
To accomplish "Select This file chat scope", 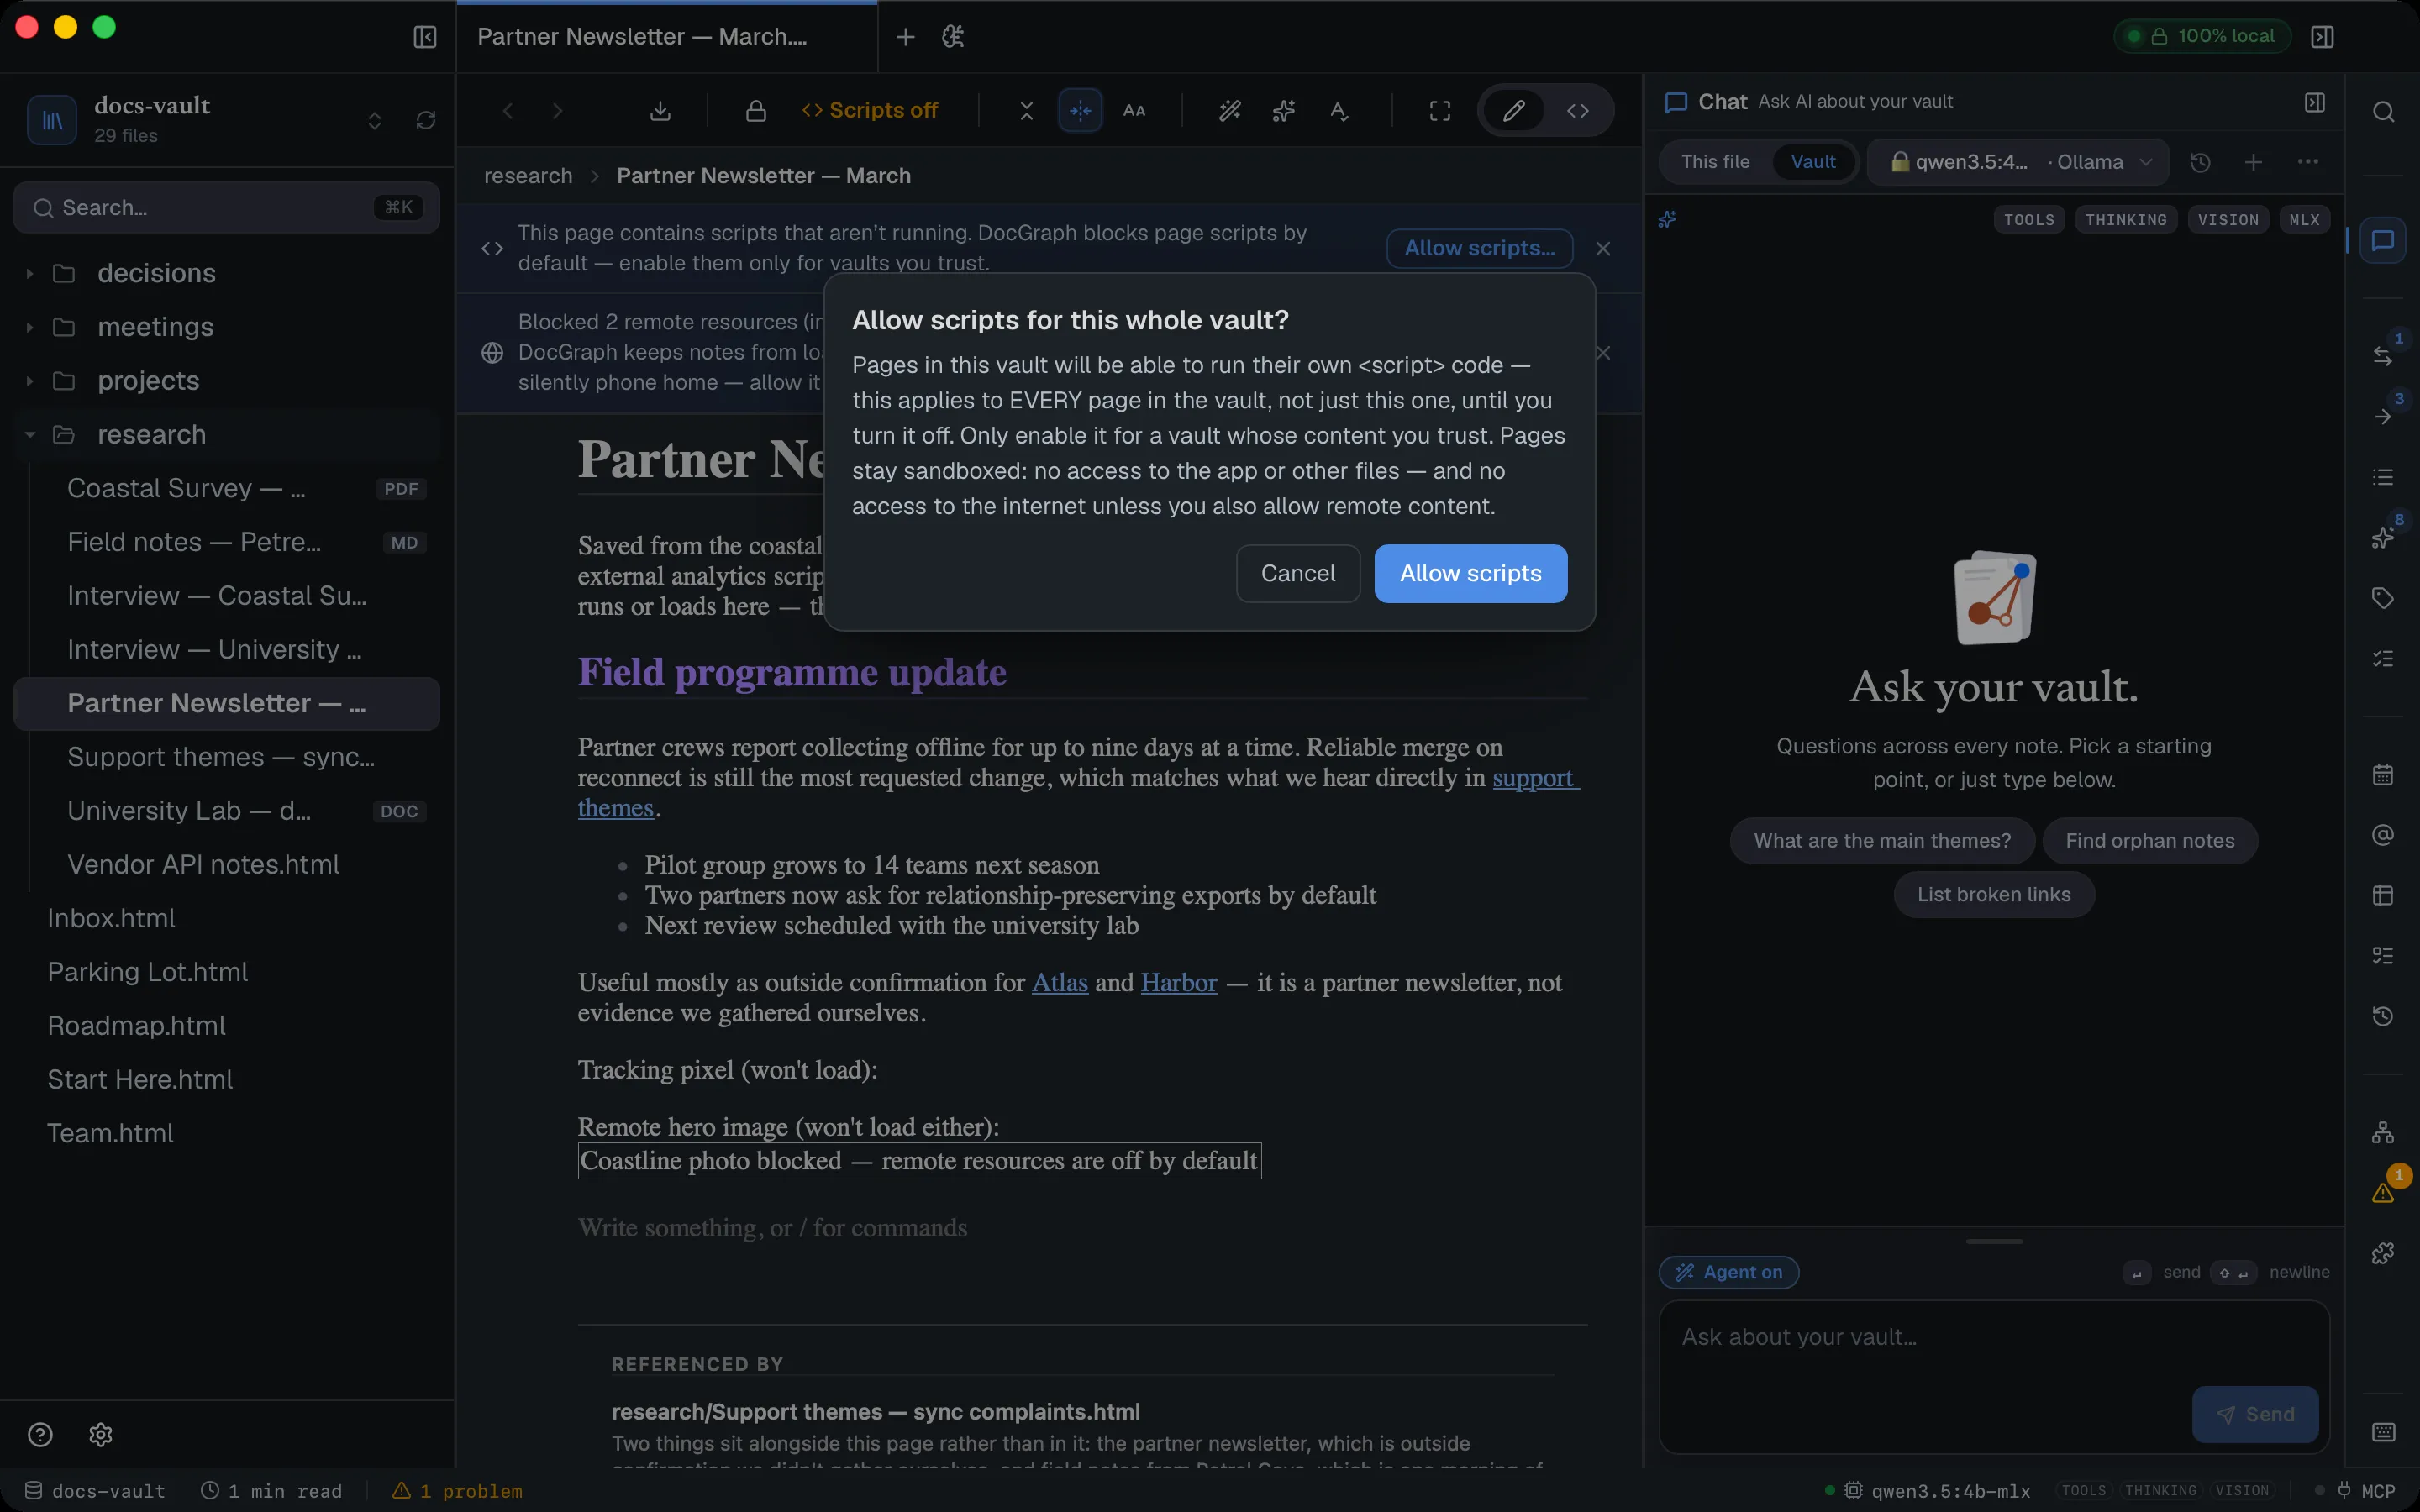I will point(1715,162).
